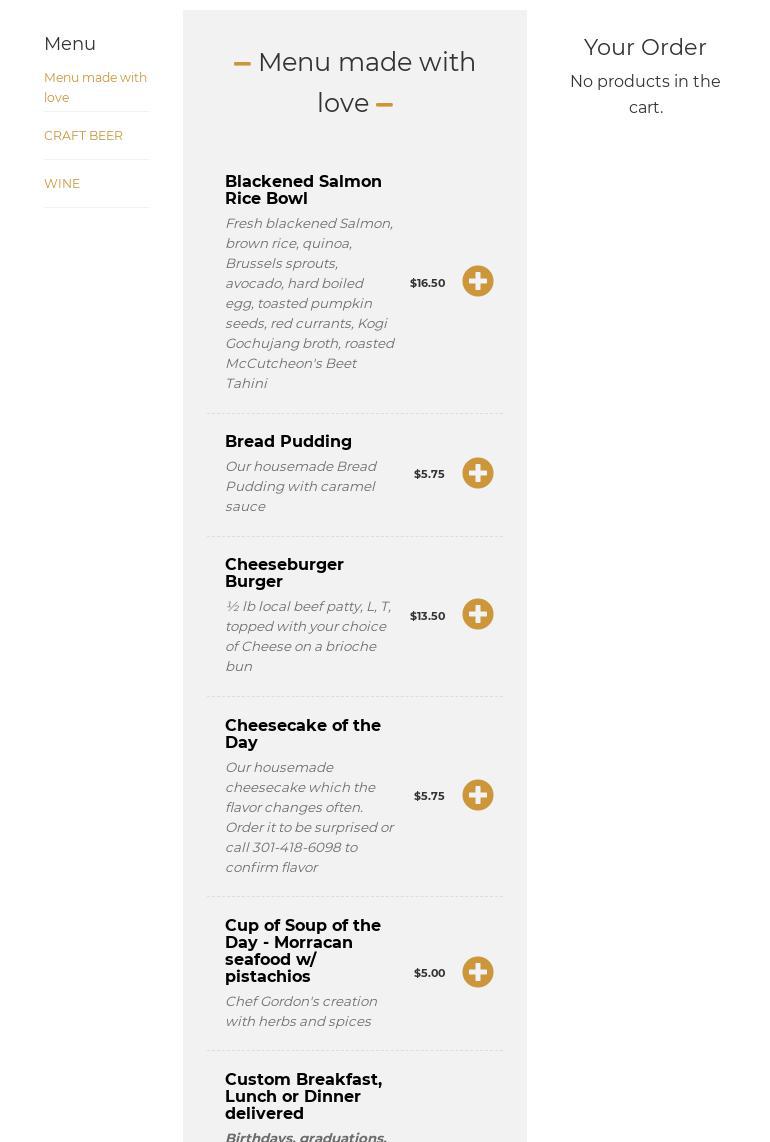Click the $16.50 salmon bowl price
This screenshot has width=770, height=1142.
point(427,283)
